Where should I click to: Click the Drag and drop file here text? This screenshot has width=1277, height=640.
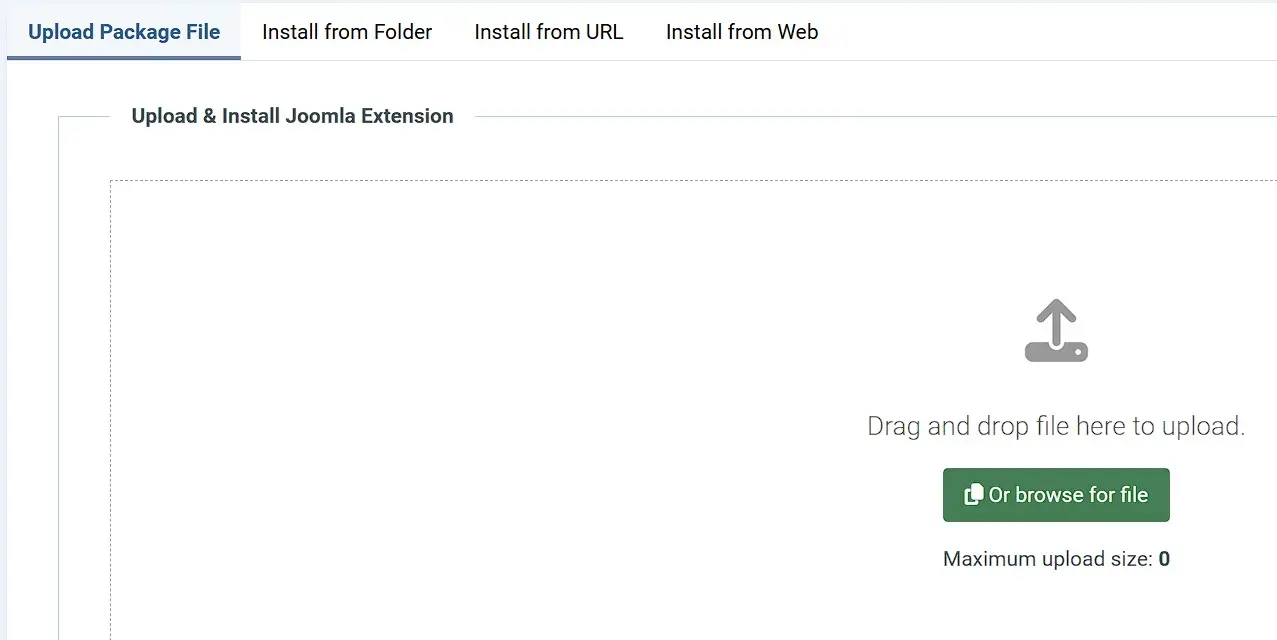click(1056, 425)
